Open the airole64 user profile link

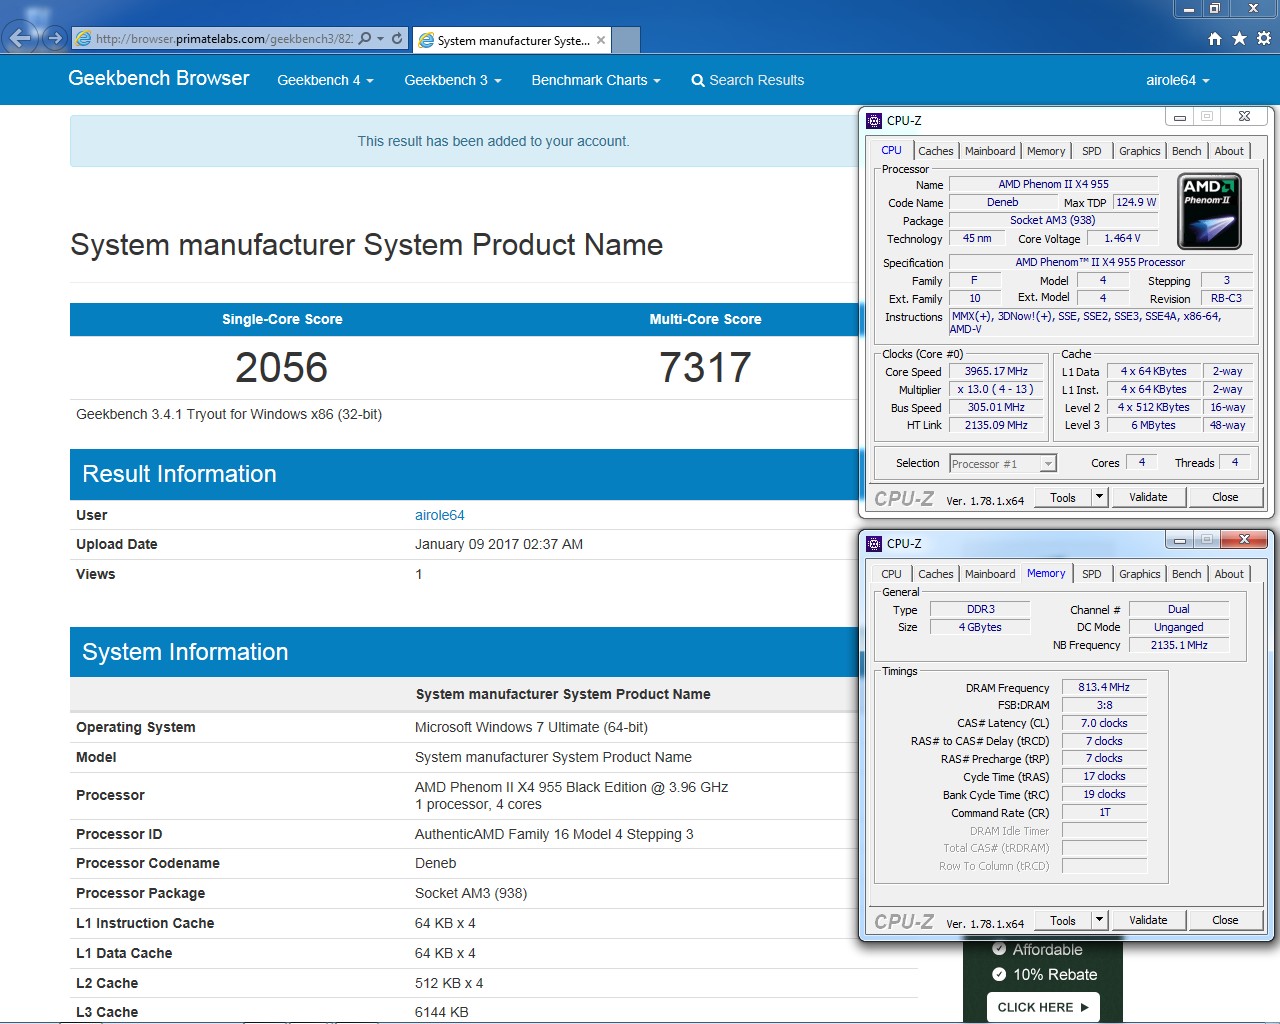click(x=440, y=515)
